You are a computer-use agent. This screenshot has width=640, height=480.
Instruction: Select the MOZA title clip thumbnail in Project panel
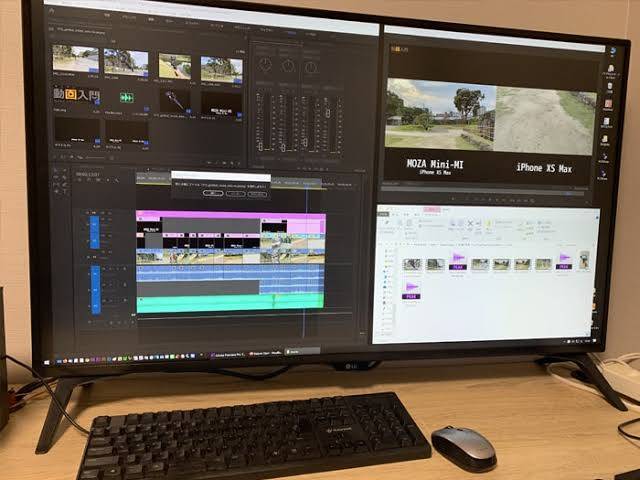[221, 104]
